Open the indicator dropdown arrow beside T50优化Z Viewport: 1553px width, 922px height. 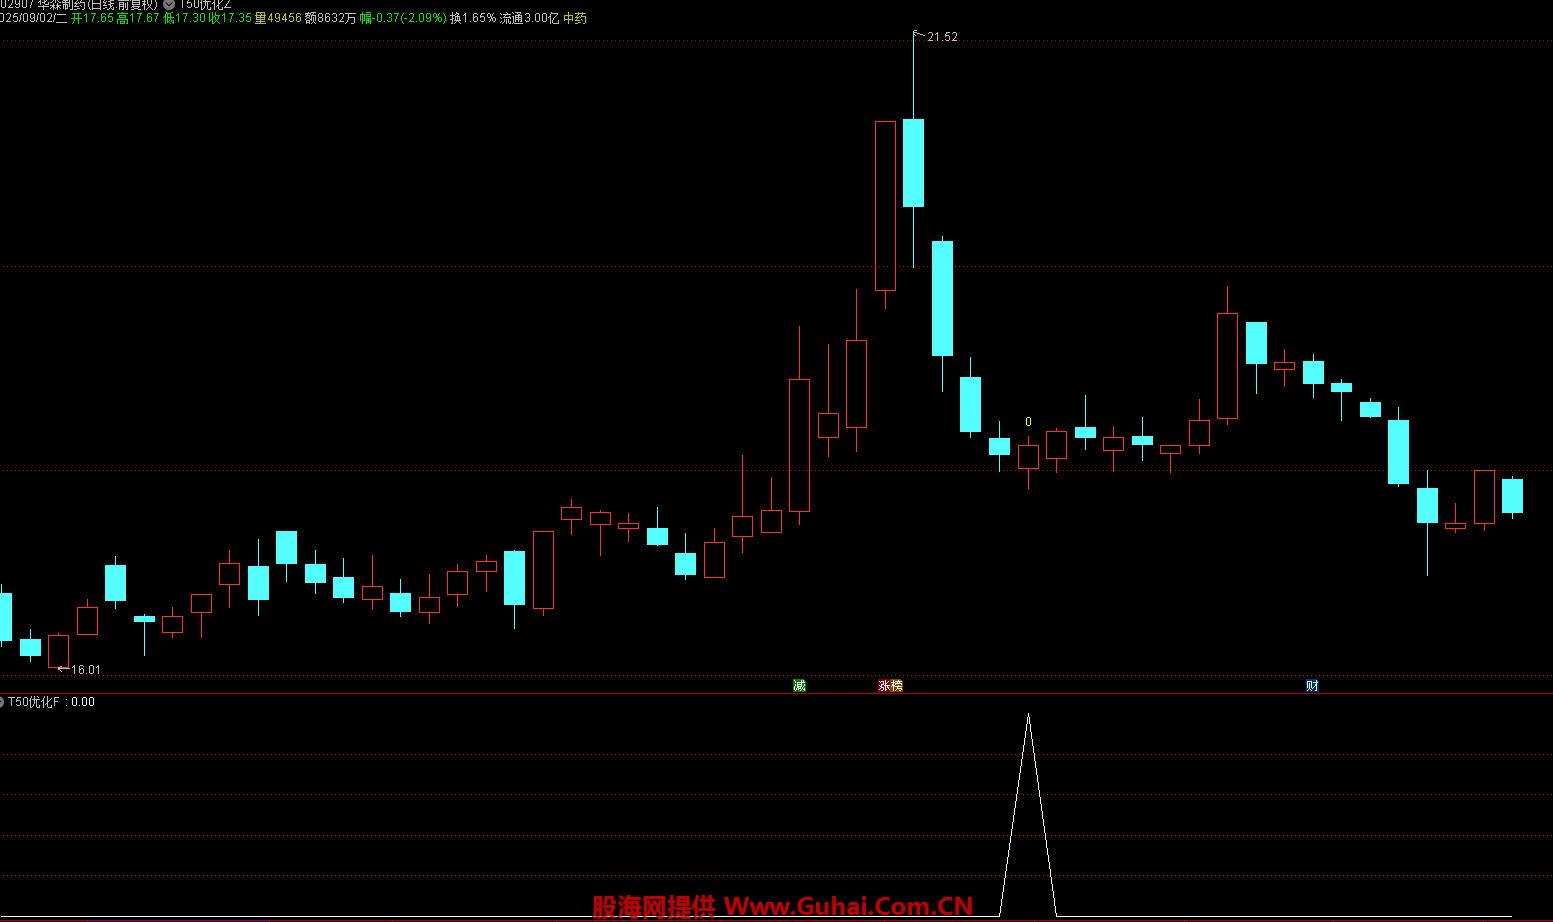168,4
